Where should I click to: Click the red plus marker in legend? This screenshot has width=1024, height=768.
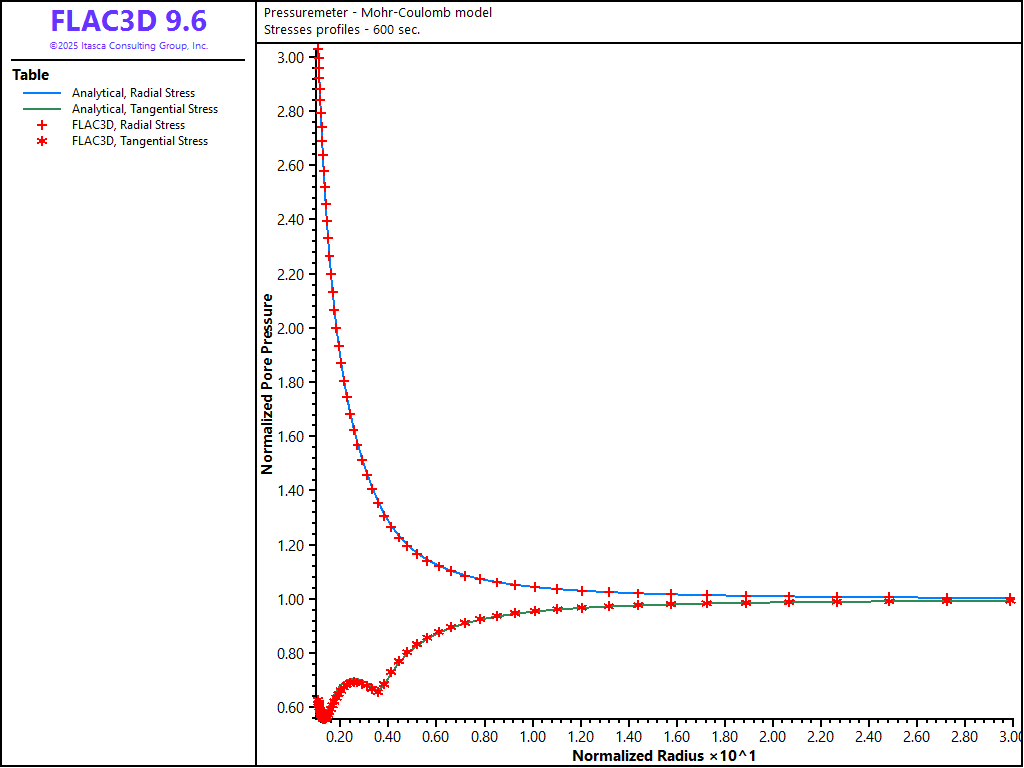(x=41, y=125)
